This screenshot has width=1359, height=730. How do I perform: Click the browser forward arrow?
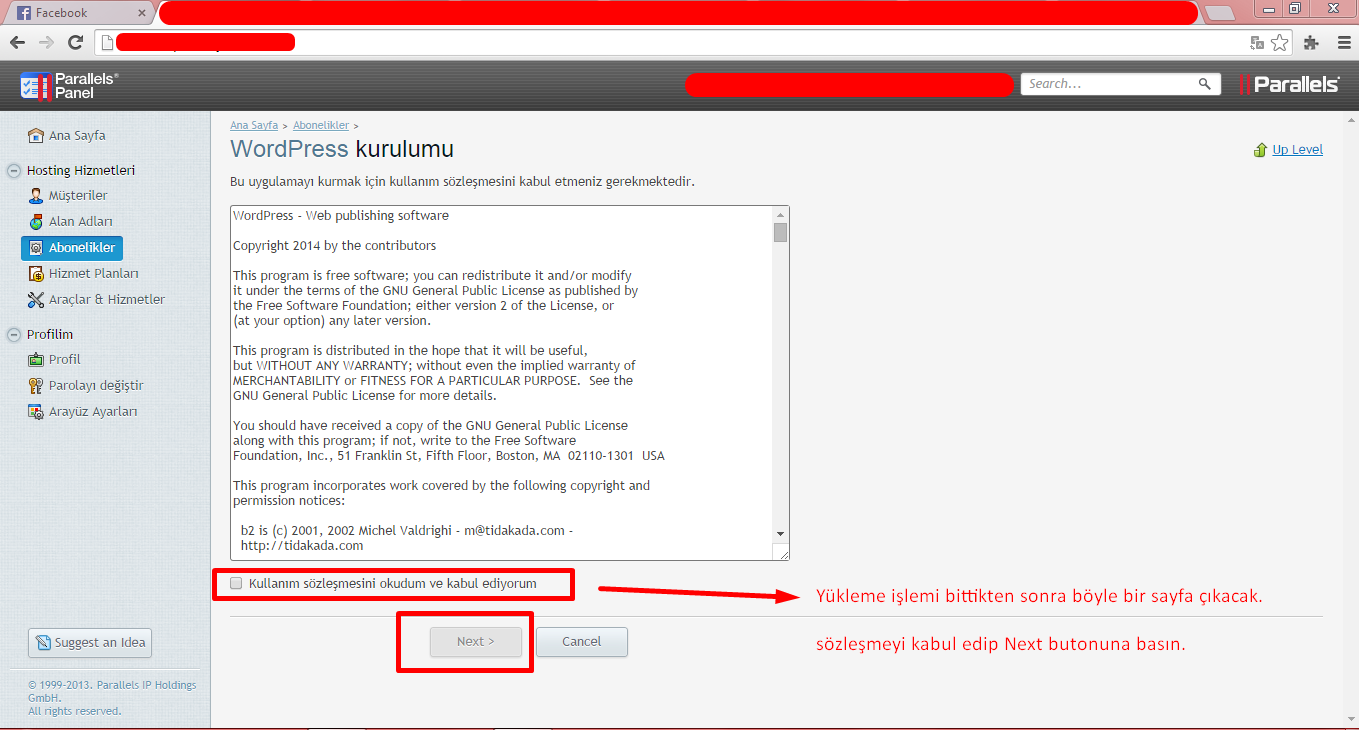(x=46, y=42)
